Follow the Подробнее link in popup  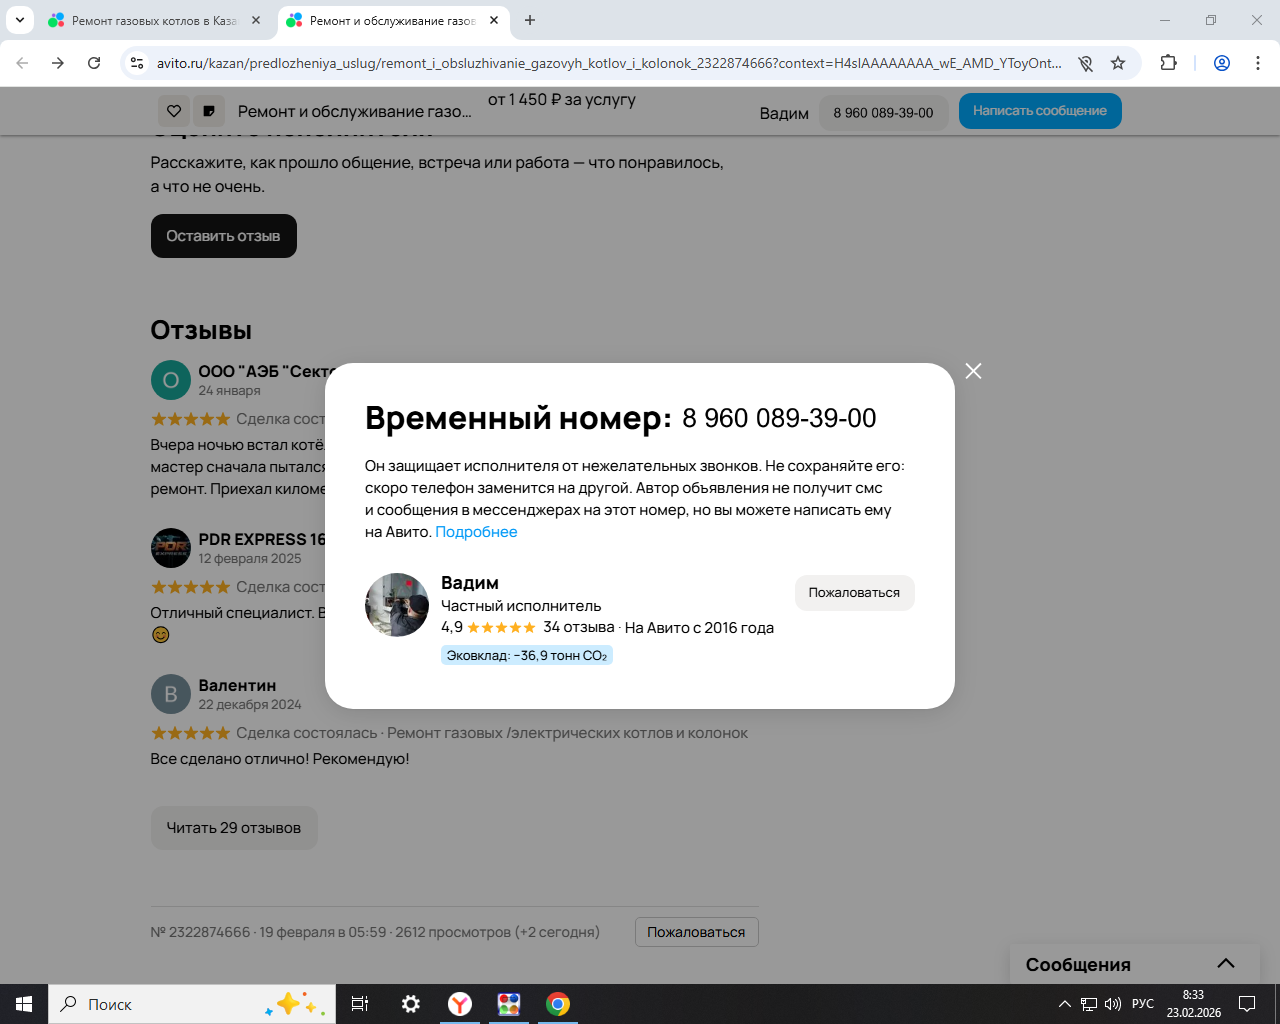pos(476,532)
